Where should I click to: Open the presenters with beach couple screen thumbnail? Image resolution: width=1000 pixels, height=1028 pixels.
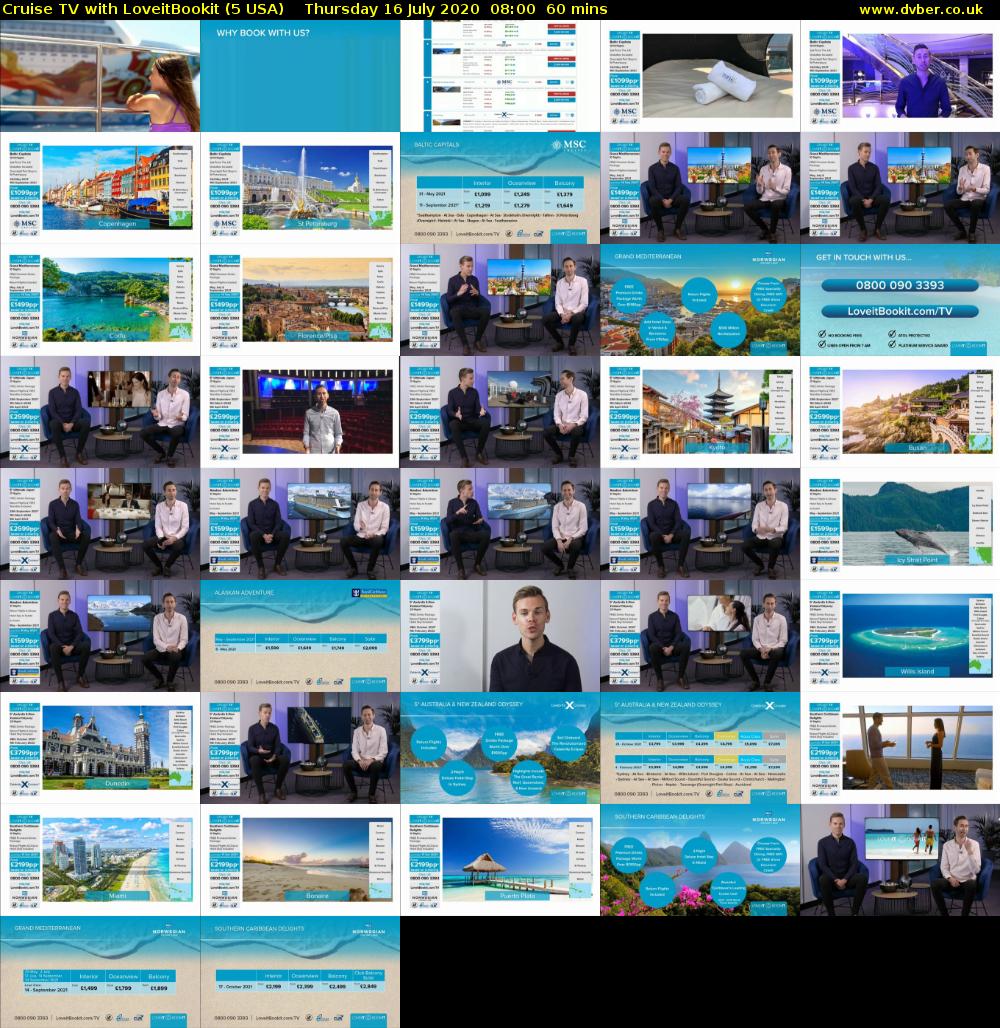coord(900,860)
